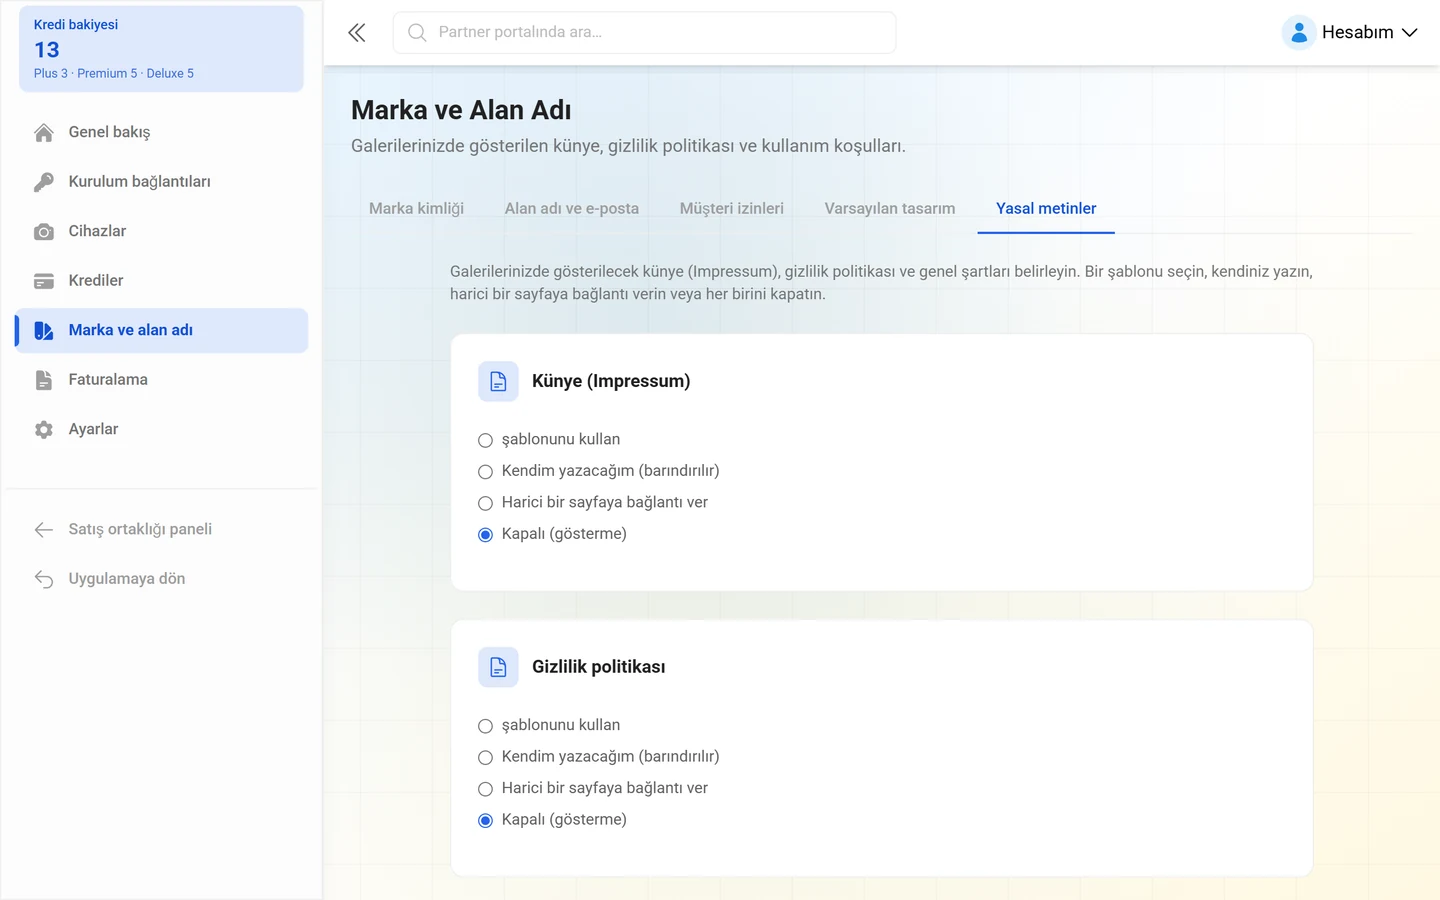Go to Genel bakış
1440x900 pixels.
pos(161,132)
